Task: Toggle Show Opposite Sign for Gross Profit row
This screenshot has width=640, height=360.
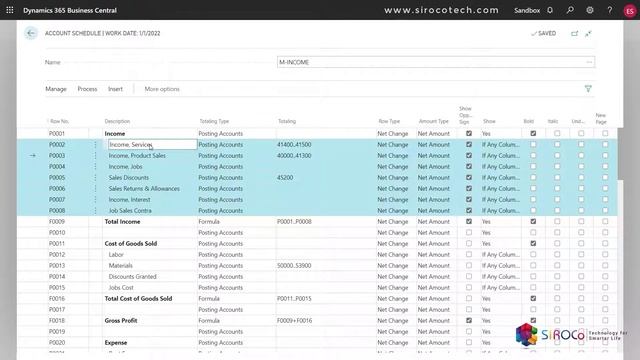Action: [469, 321]
